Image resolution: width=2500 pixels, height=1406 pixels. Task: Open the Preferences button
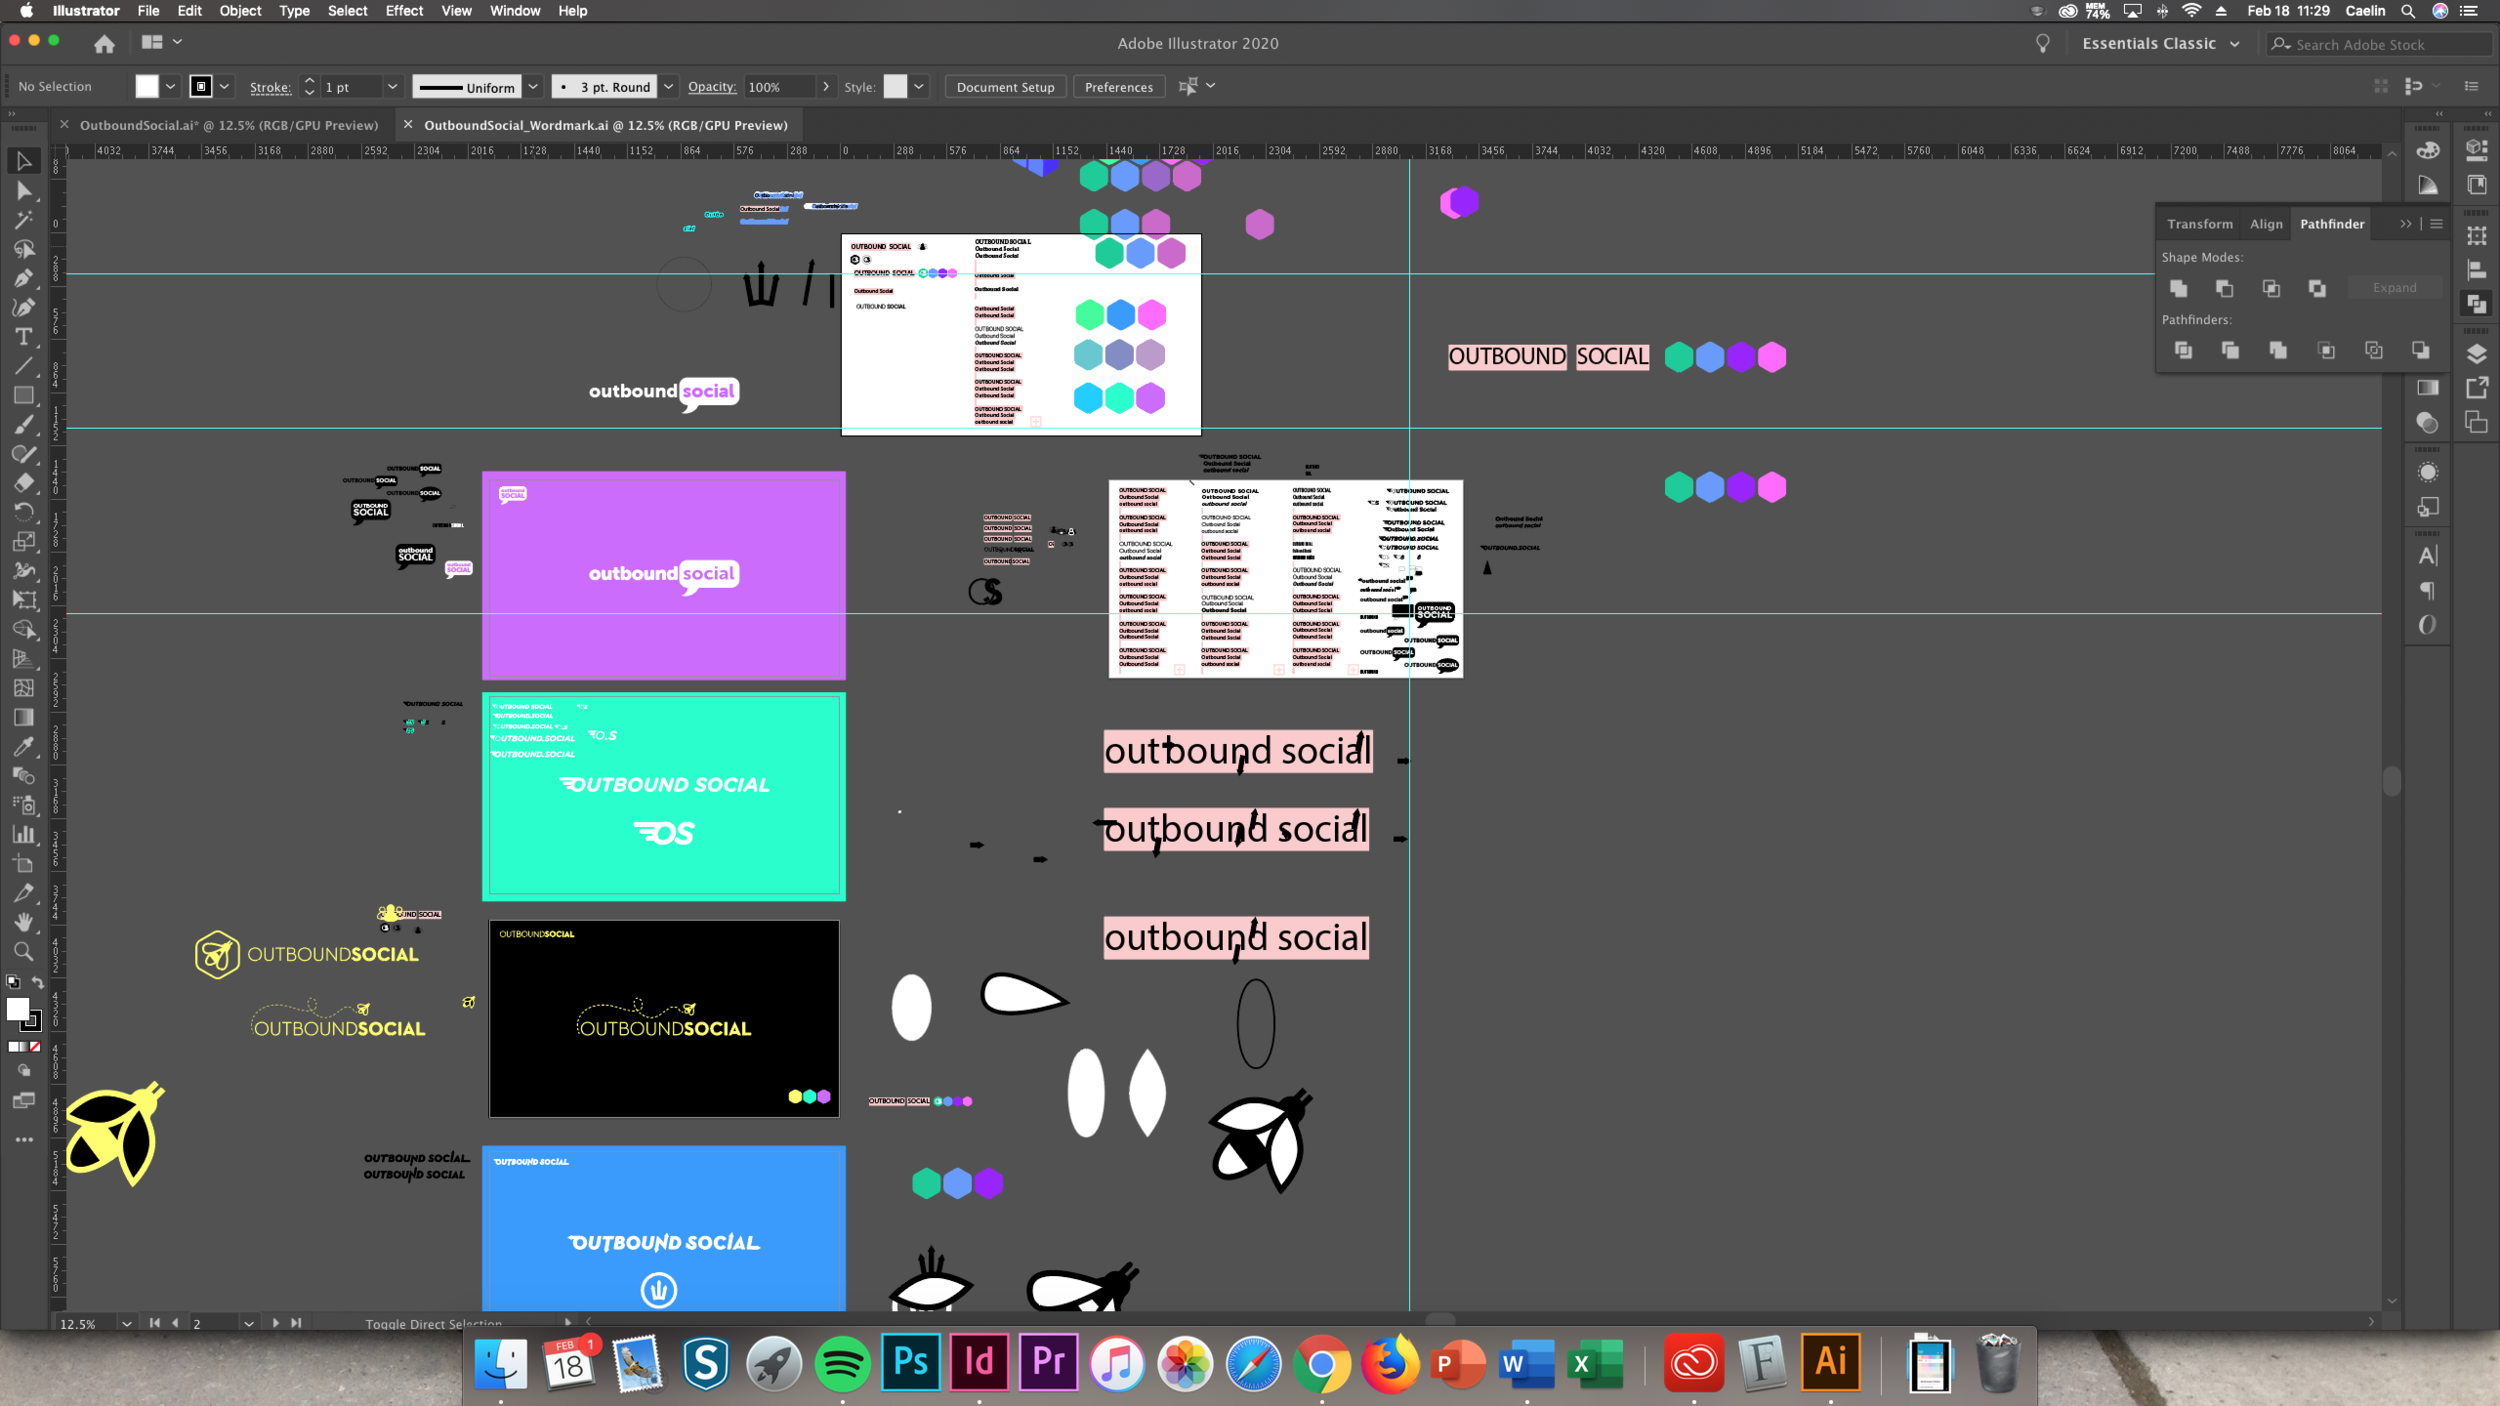[1118, 87]
